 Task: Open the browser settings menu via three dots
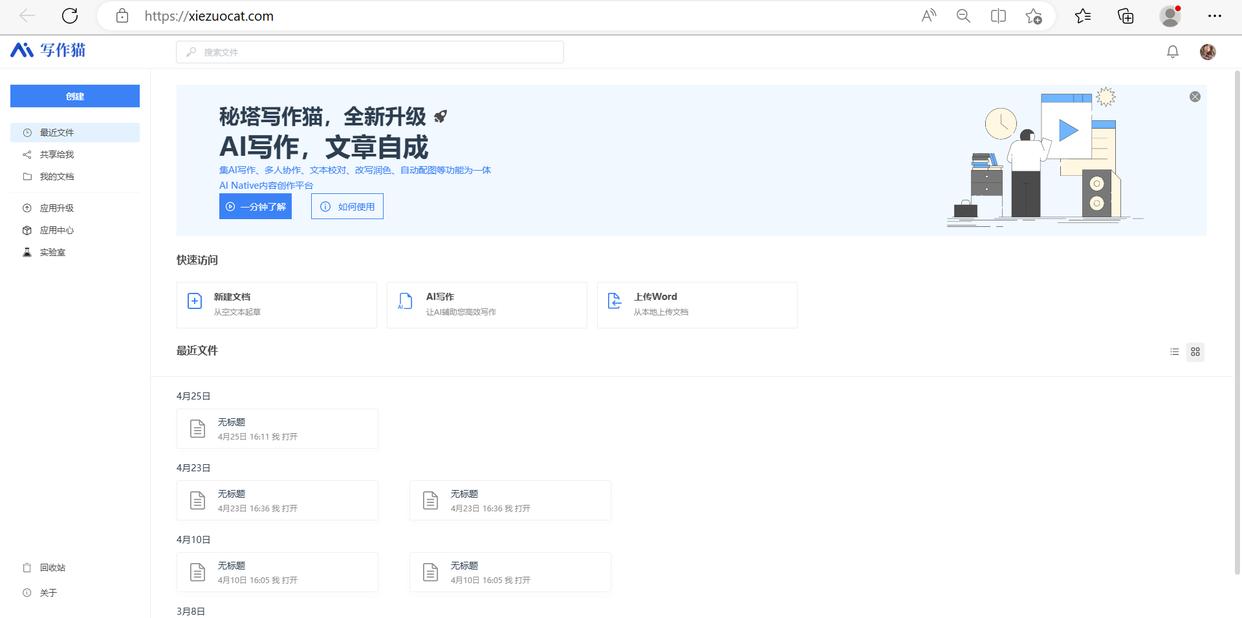pyautogui.click(x=1214, y=16)
